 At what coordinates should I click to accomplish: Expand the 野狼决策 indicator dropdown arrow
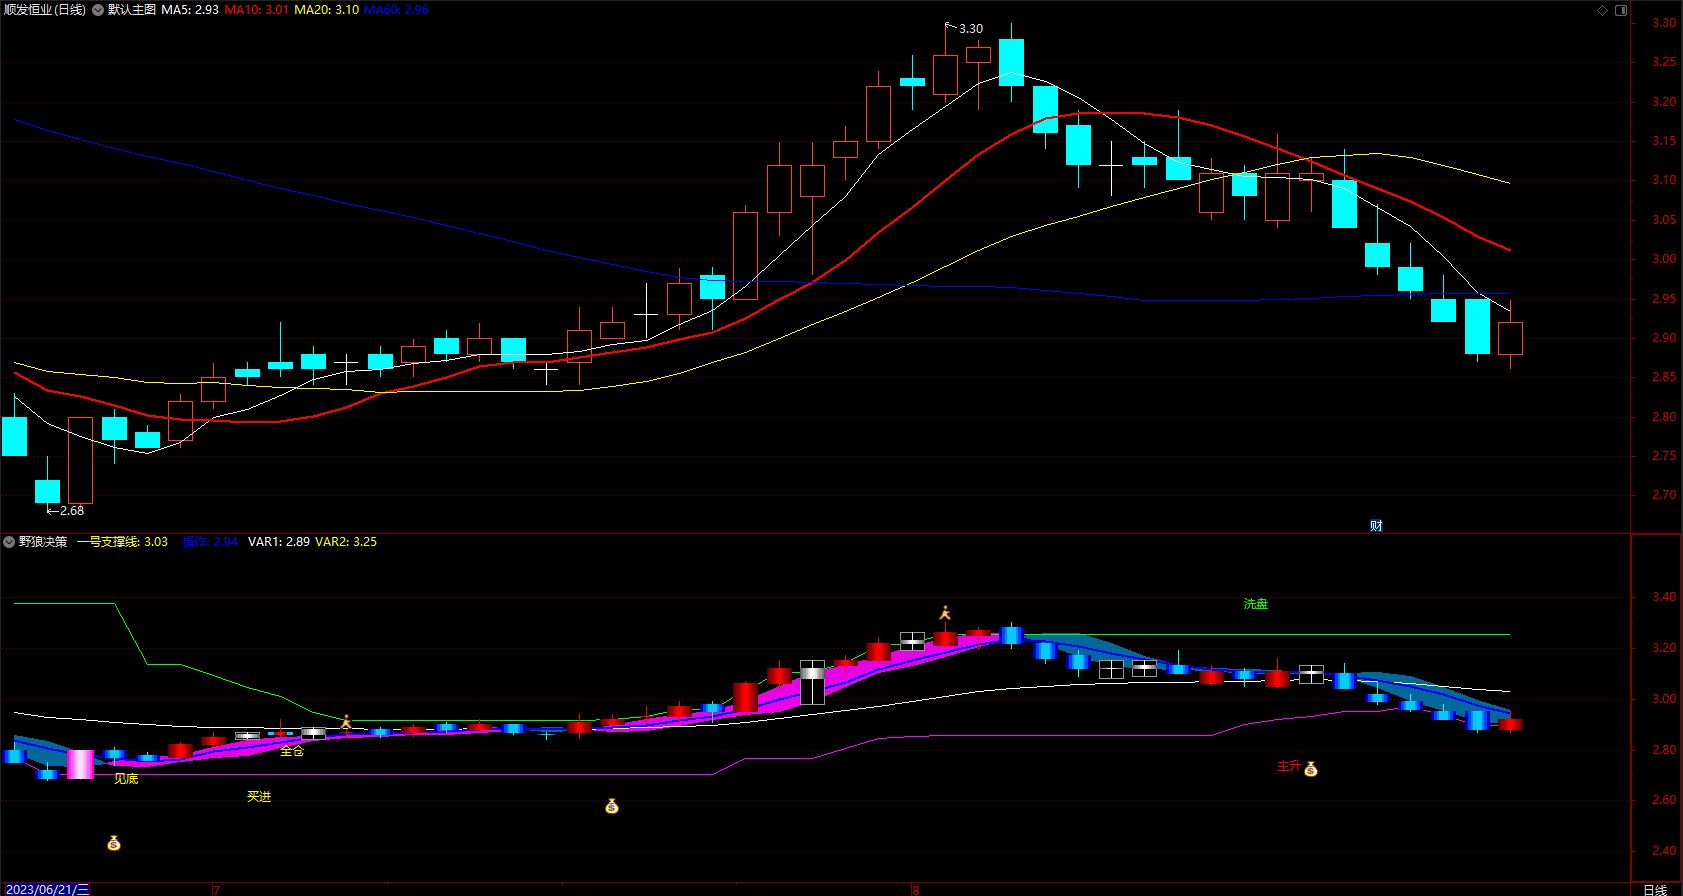9,542
